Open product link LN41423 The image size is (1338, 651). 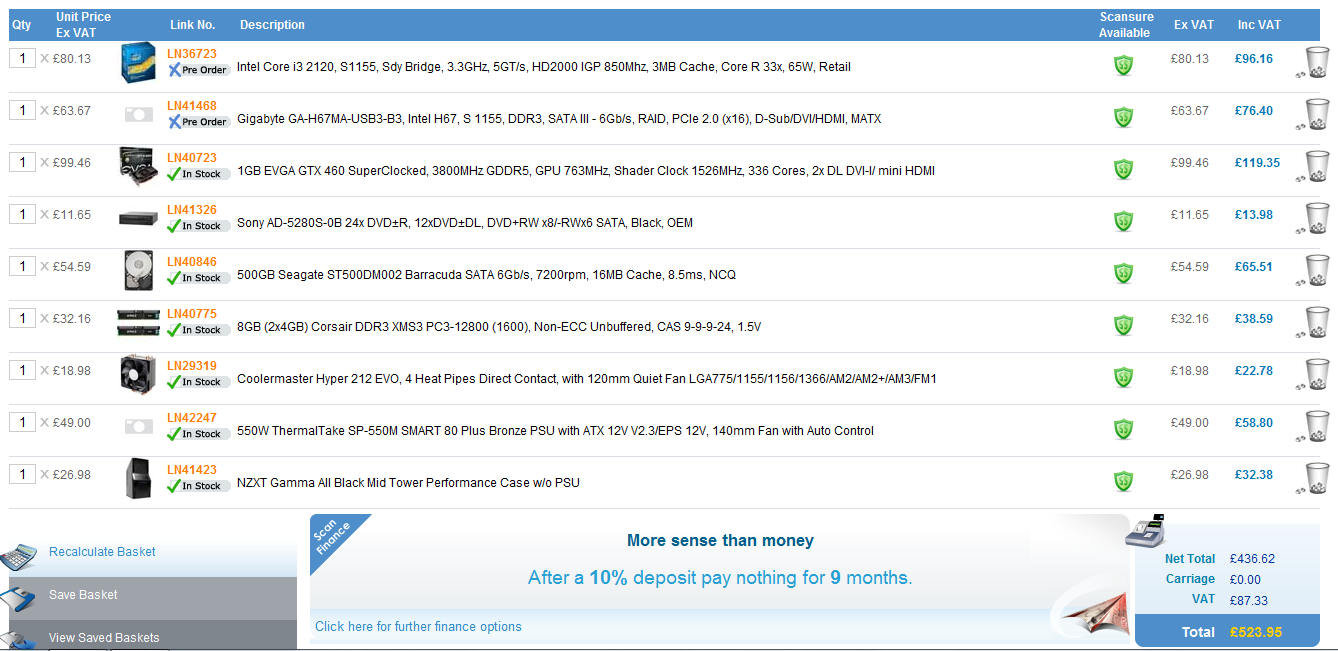(192, 470)
